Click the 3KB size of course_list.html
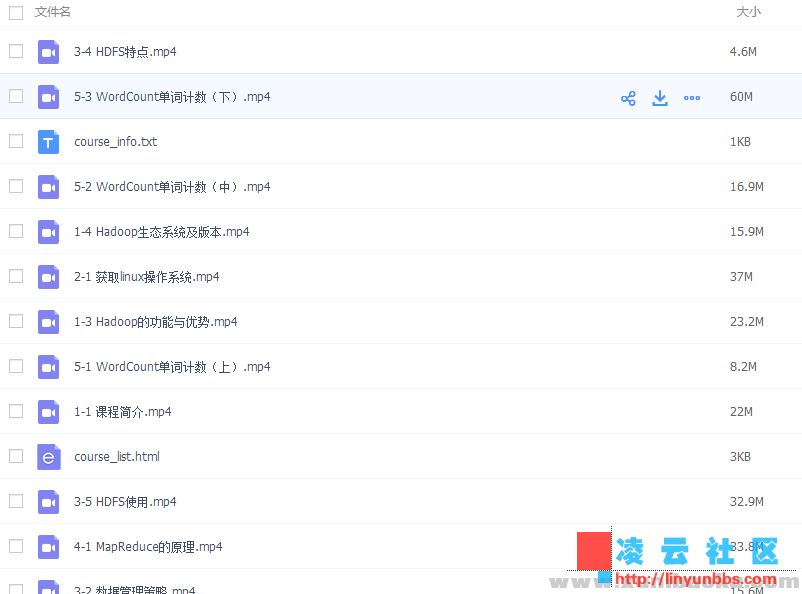 740,457
